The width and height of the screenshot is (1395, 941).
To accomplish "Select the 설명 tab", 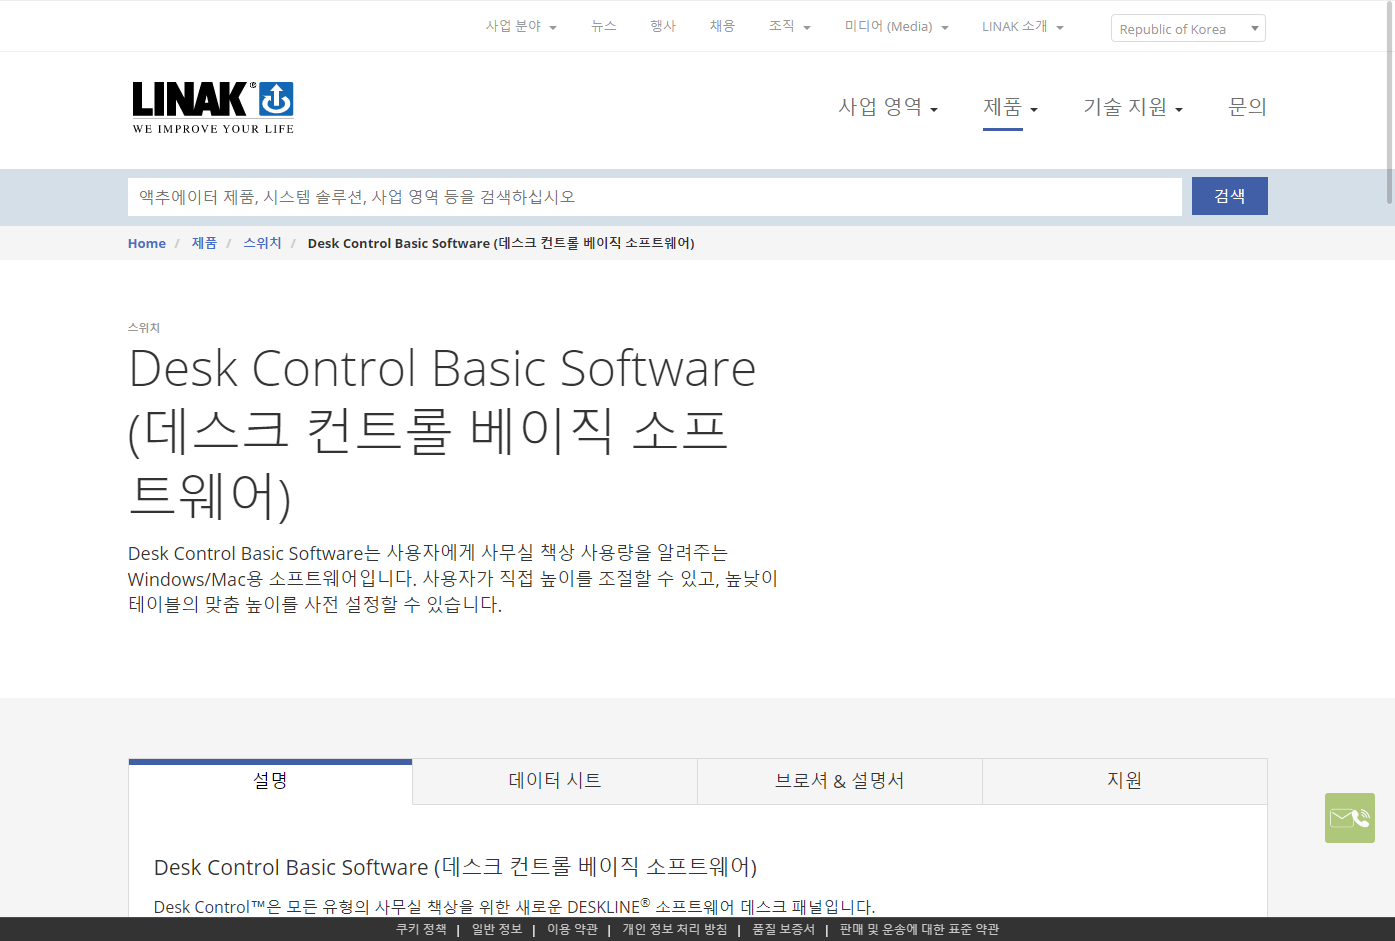I will 270,780.
